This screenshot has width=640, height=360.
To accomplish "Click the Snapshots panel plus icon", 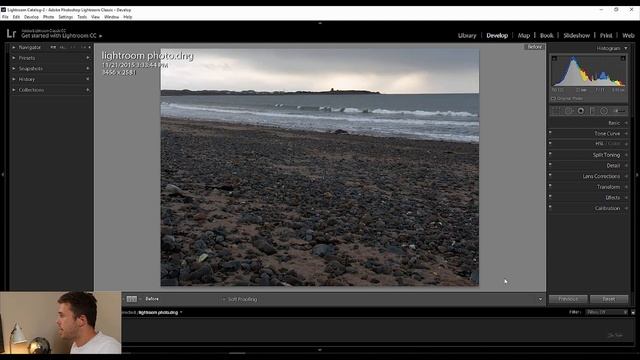I will pos(88,69).
